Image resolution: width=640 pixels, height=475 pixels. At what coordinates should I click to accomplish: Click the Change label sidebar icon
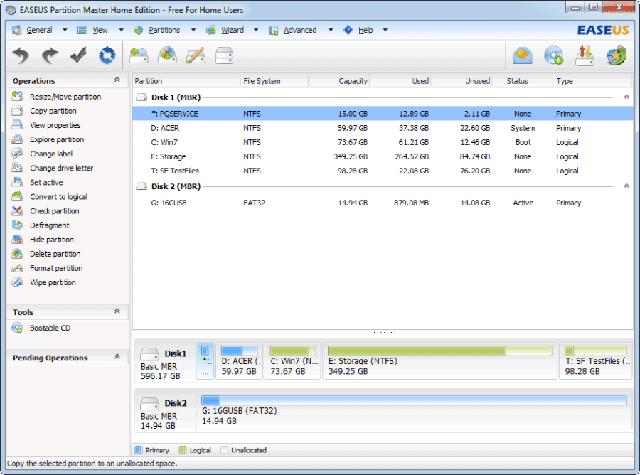coord(17,153)
